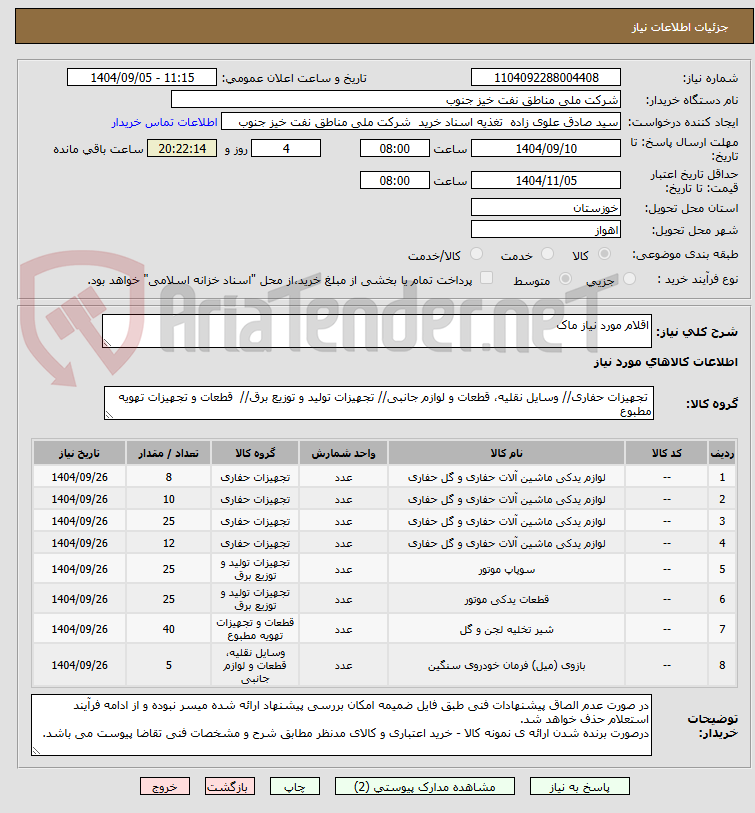The image size is (755, 813).
Task: Click وسایل نقلیه، قطعات و لوازم جانبی cell
Action: pos(255,665)
